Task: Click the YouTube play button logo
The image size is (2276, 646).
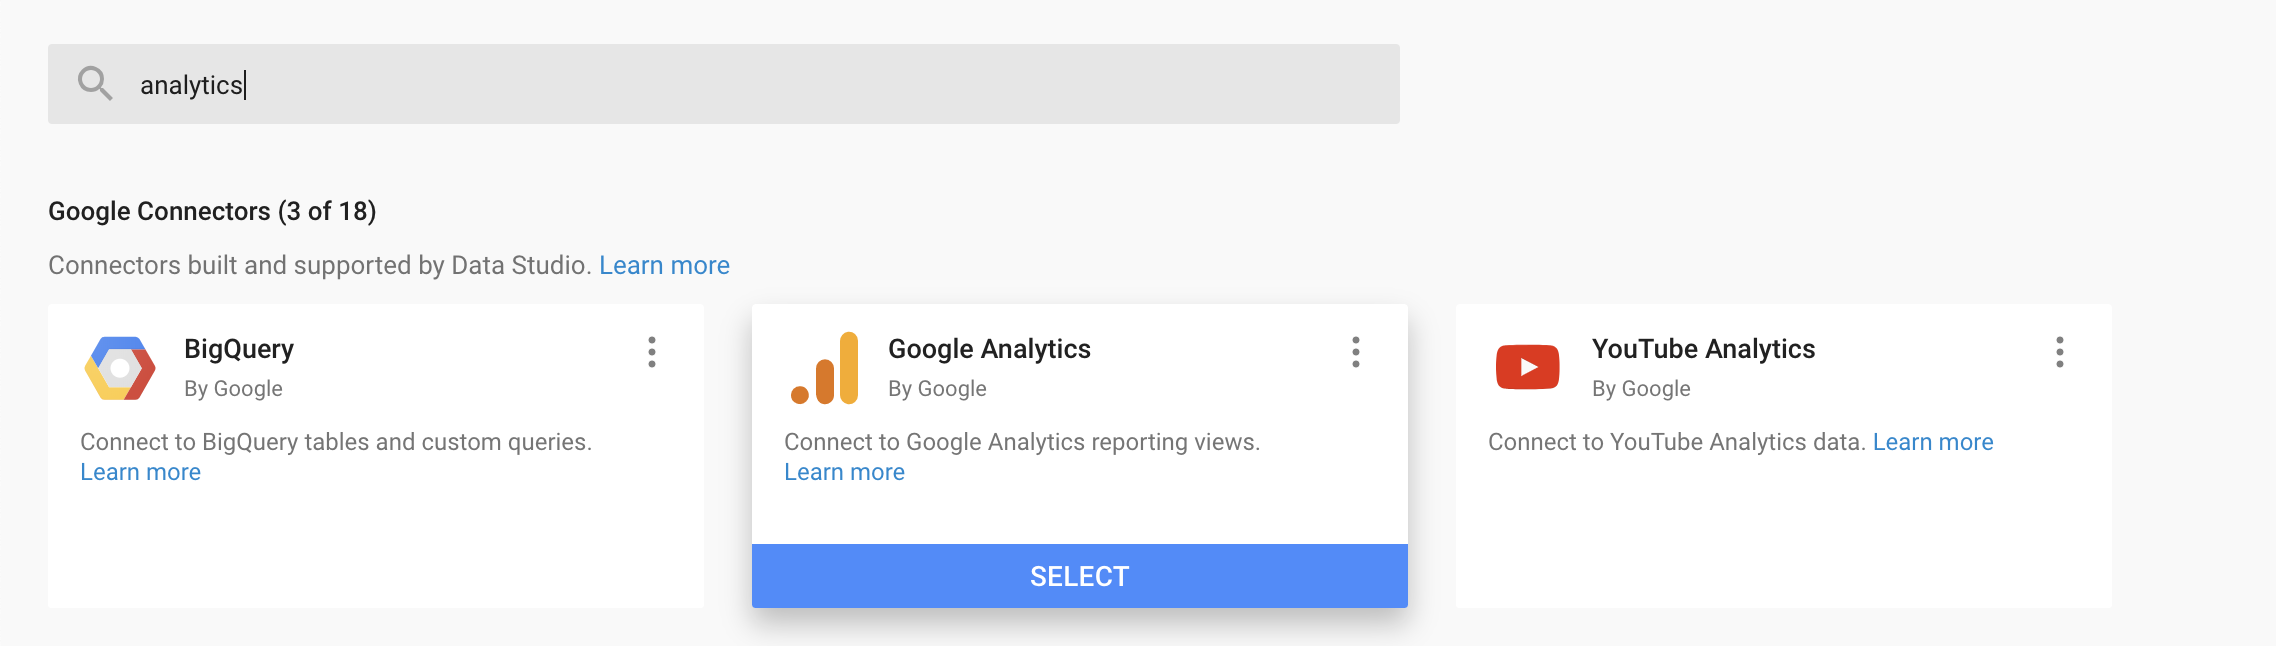Action: (x=1527, y=367)
